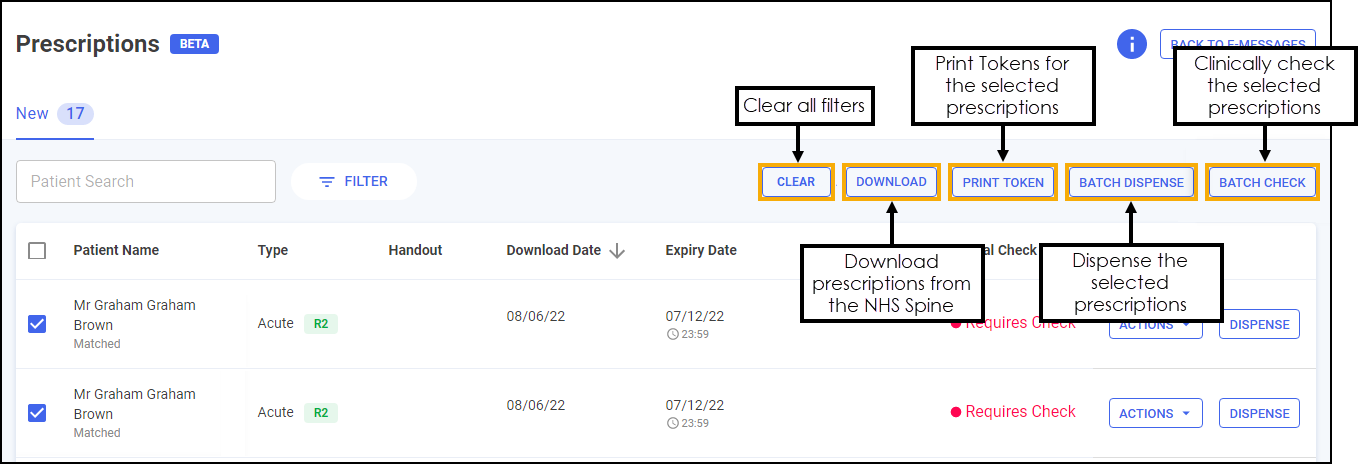Image resolution: width=1360 pixels, height=464 pixels.
Task: Click the Download Date sort arrow
Action: click(x=617, y=251)
